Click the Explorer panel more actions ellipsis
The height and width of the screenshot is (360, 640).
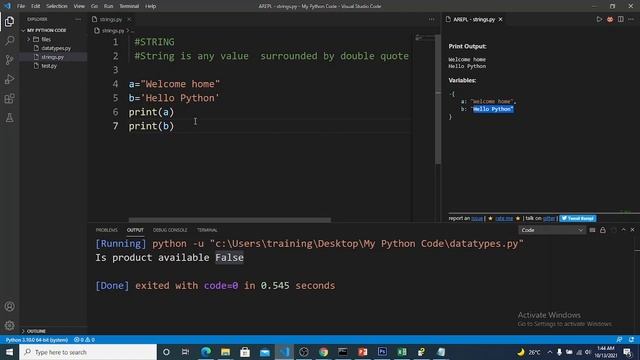pyautogui.click(x=78, y=19)
